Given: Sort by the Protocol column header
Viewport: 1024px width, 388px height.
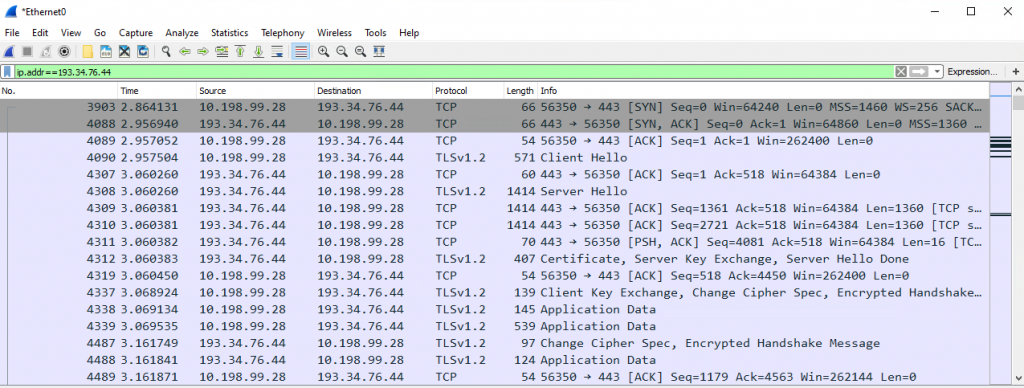Looking at the screenshot, I should click(x=468, y=91).
